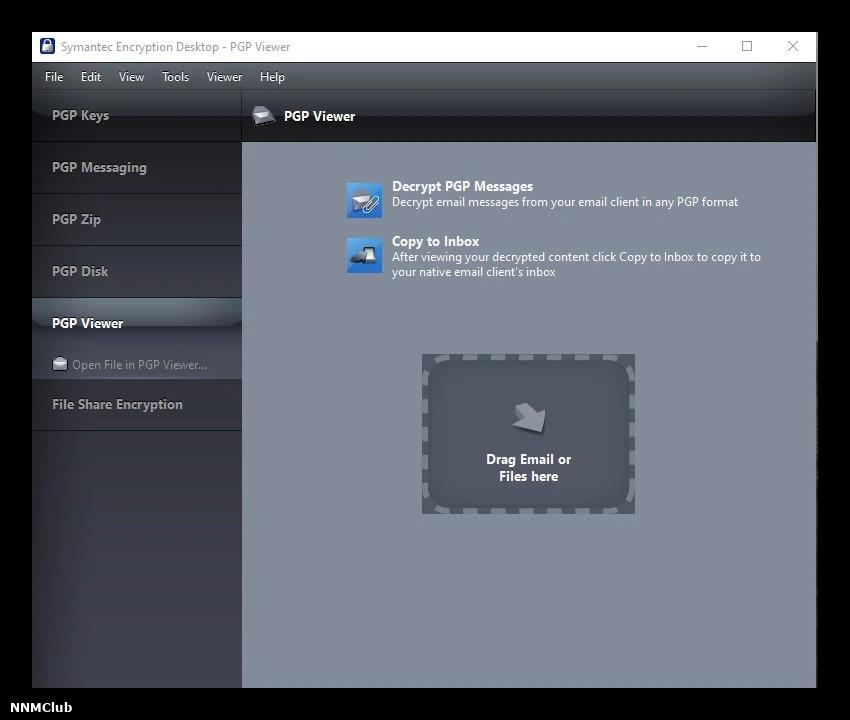Click the Copy to Inbox heading
850x720 pixels.
pos(435,241)
